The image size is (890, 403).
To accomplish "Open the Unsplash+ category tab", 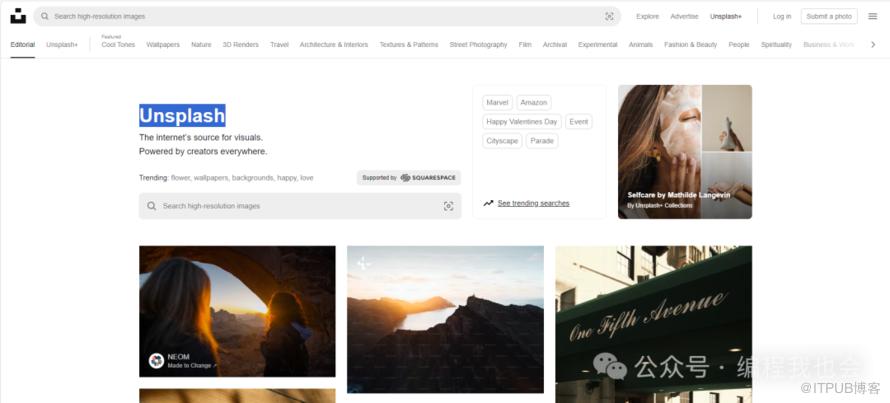I will [x=62, y=45].
